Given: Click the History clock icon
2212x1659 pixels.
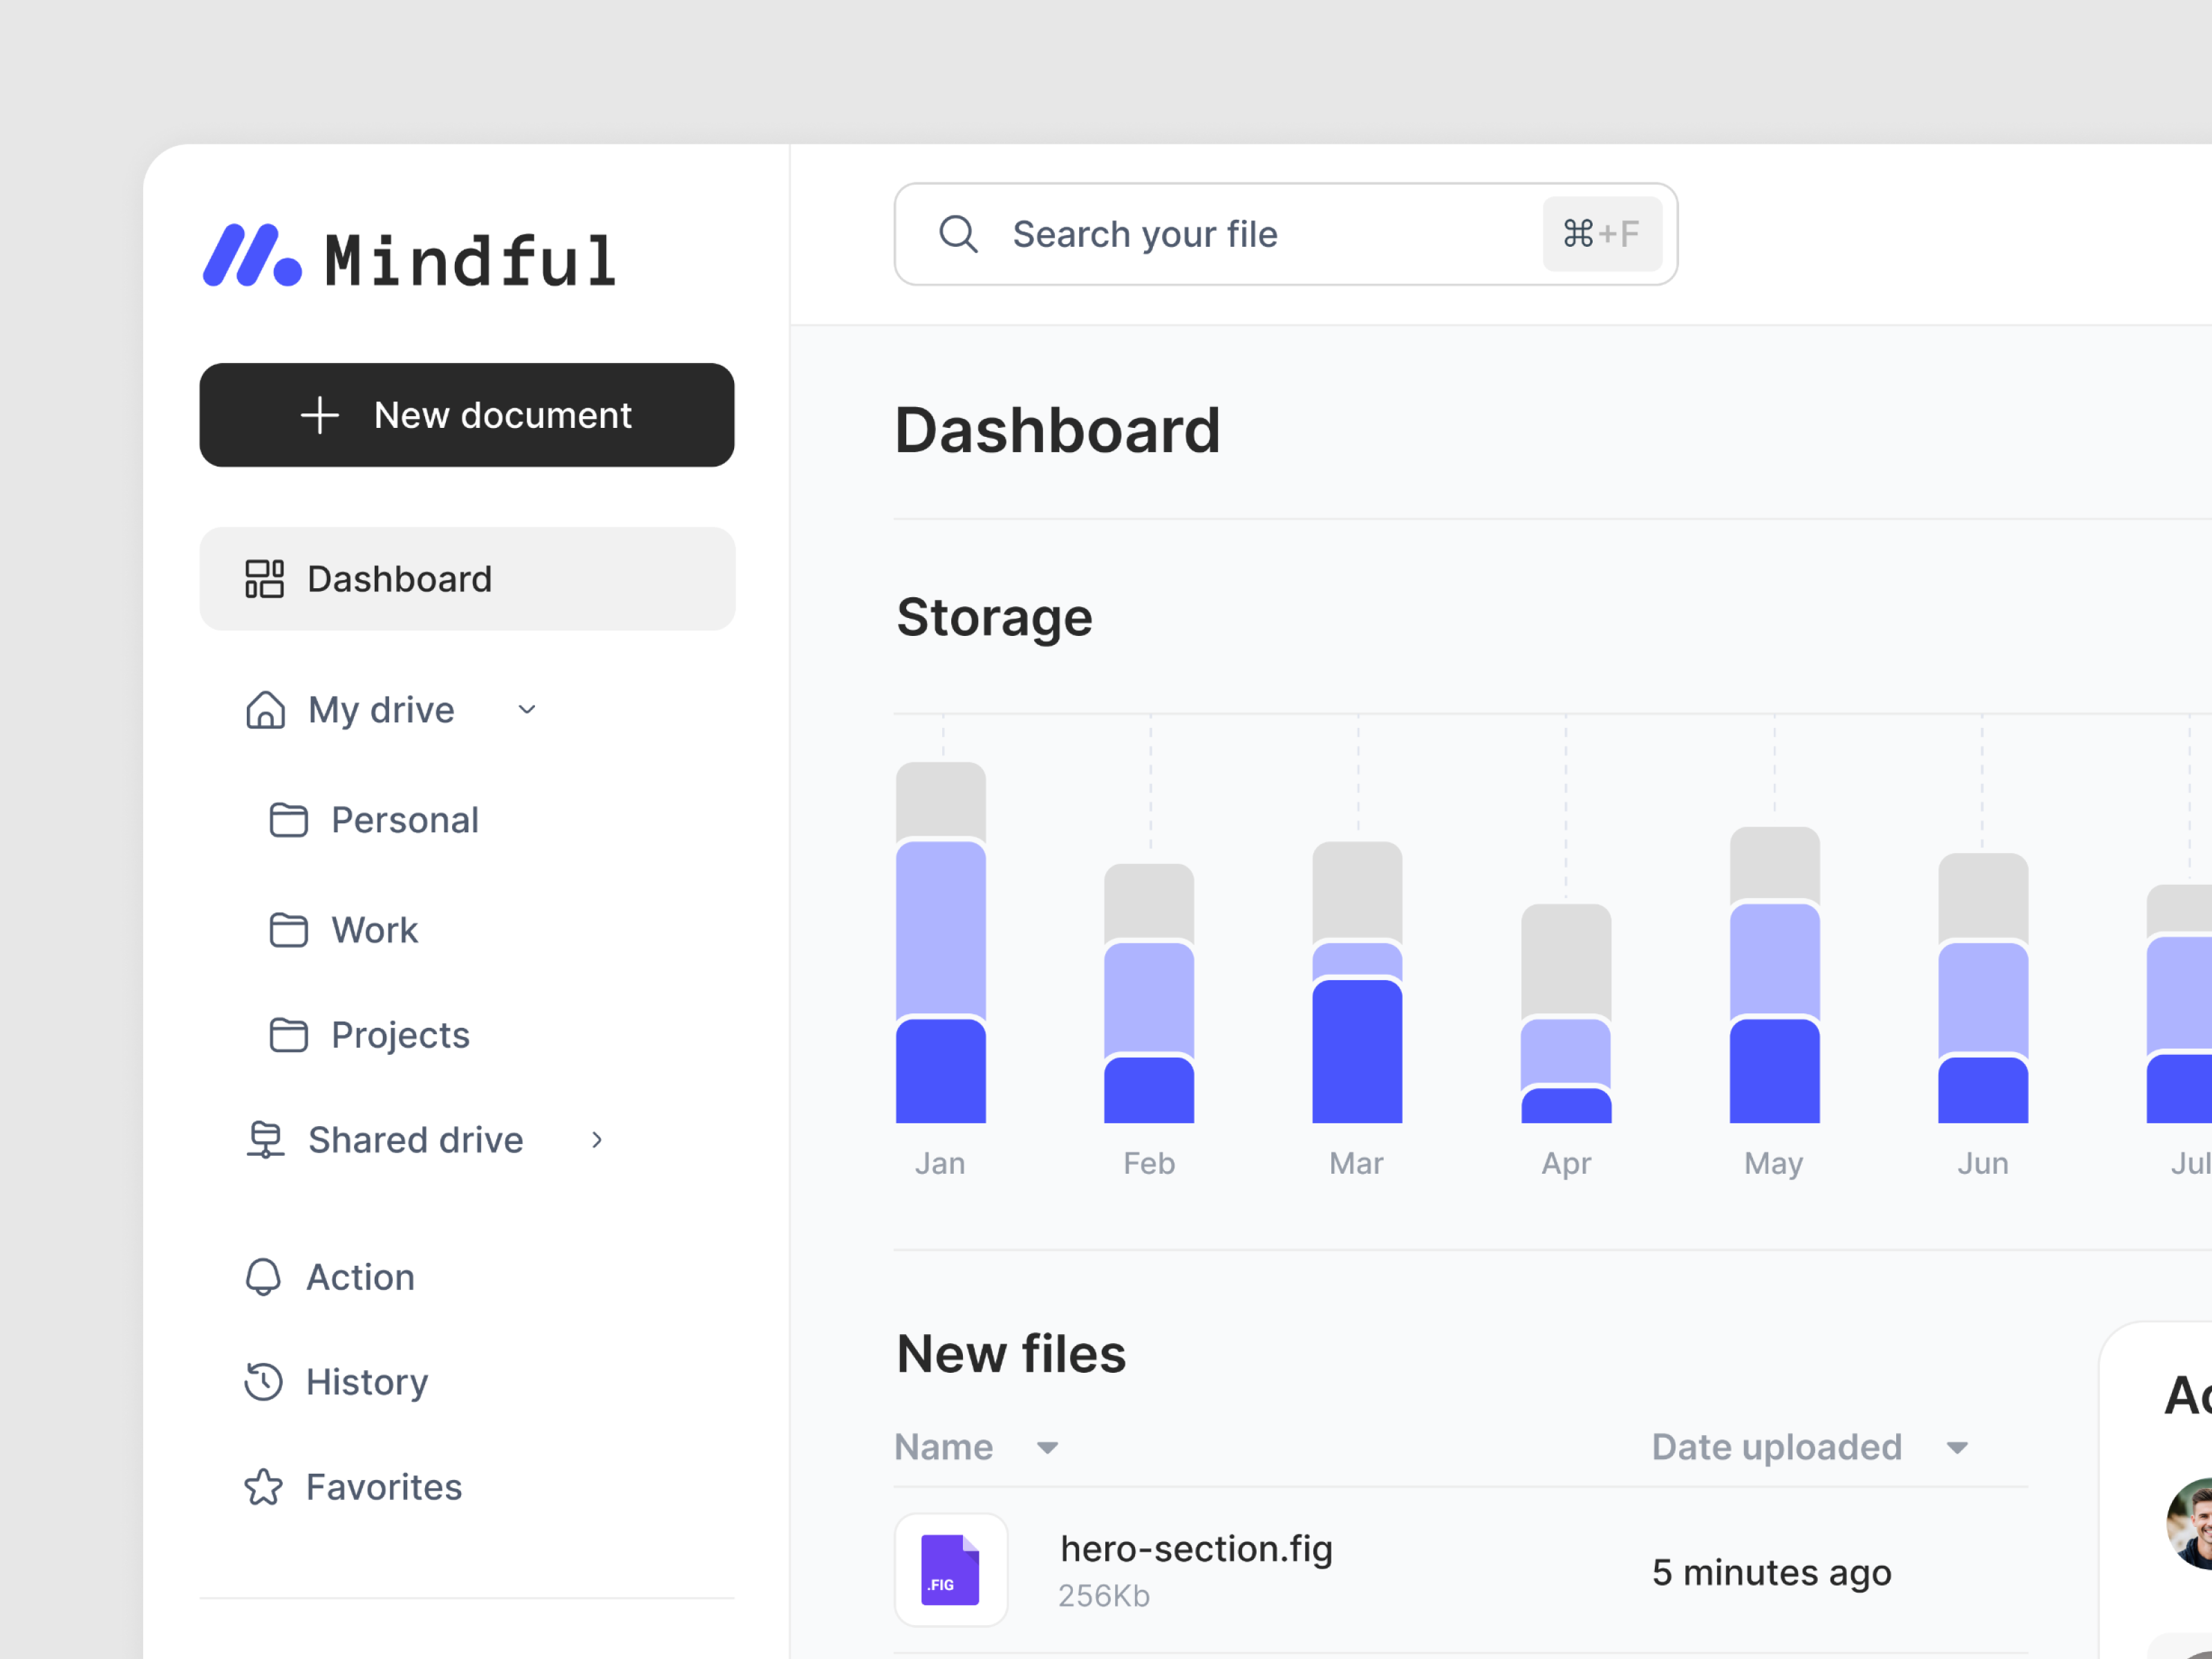Looking at the screenshot, I should click(264, 1382).
